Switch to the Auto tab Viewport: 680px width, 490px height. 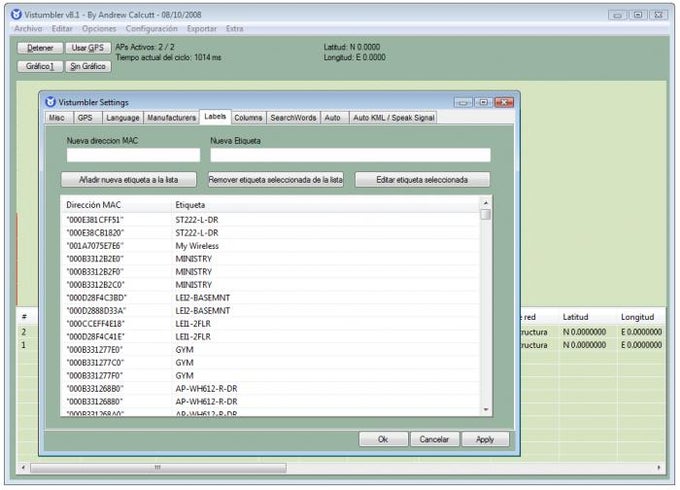[333, 118]
